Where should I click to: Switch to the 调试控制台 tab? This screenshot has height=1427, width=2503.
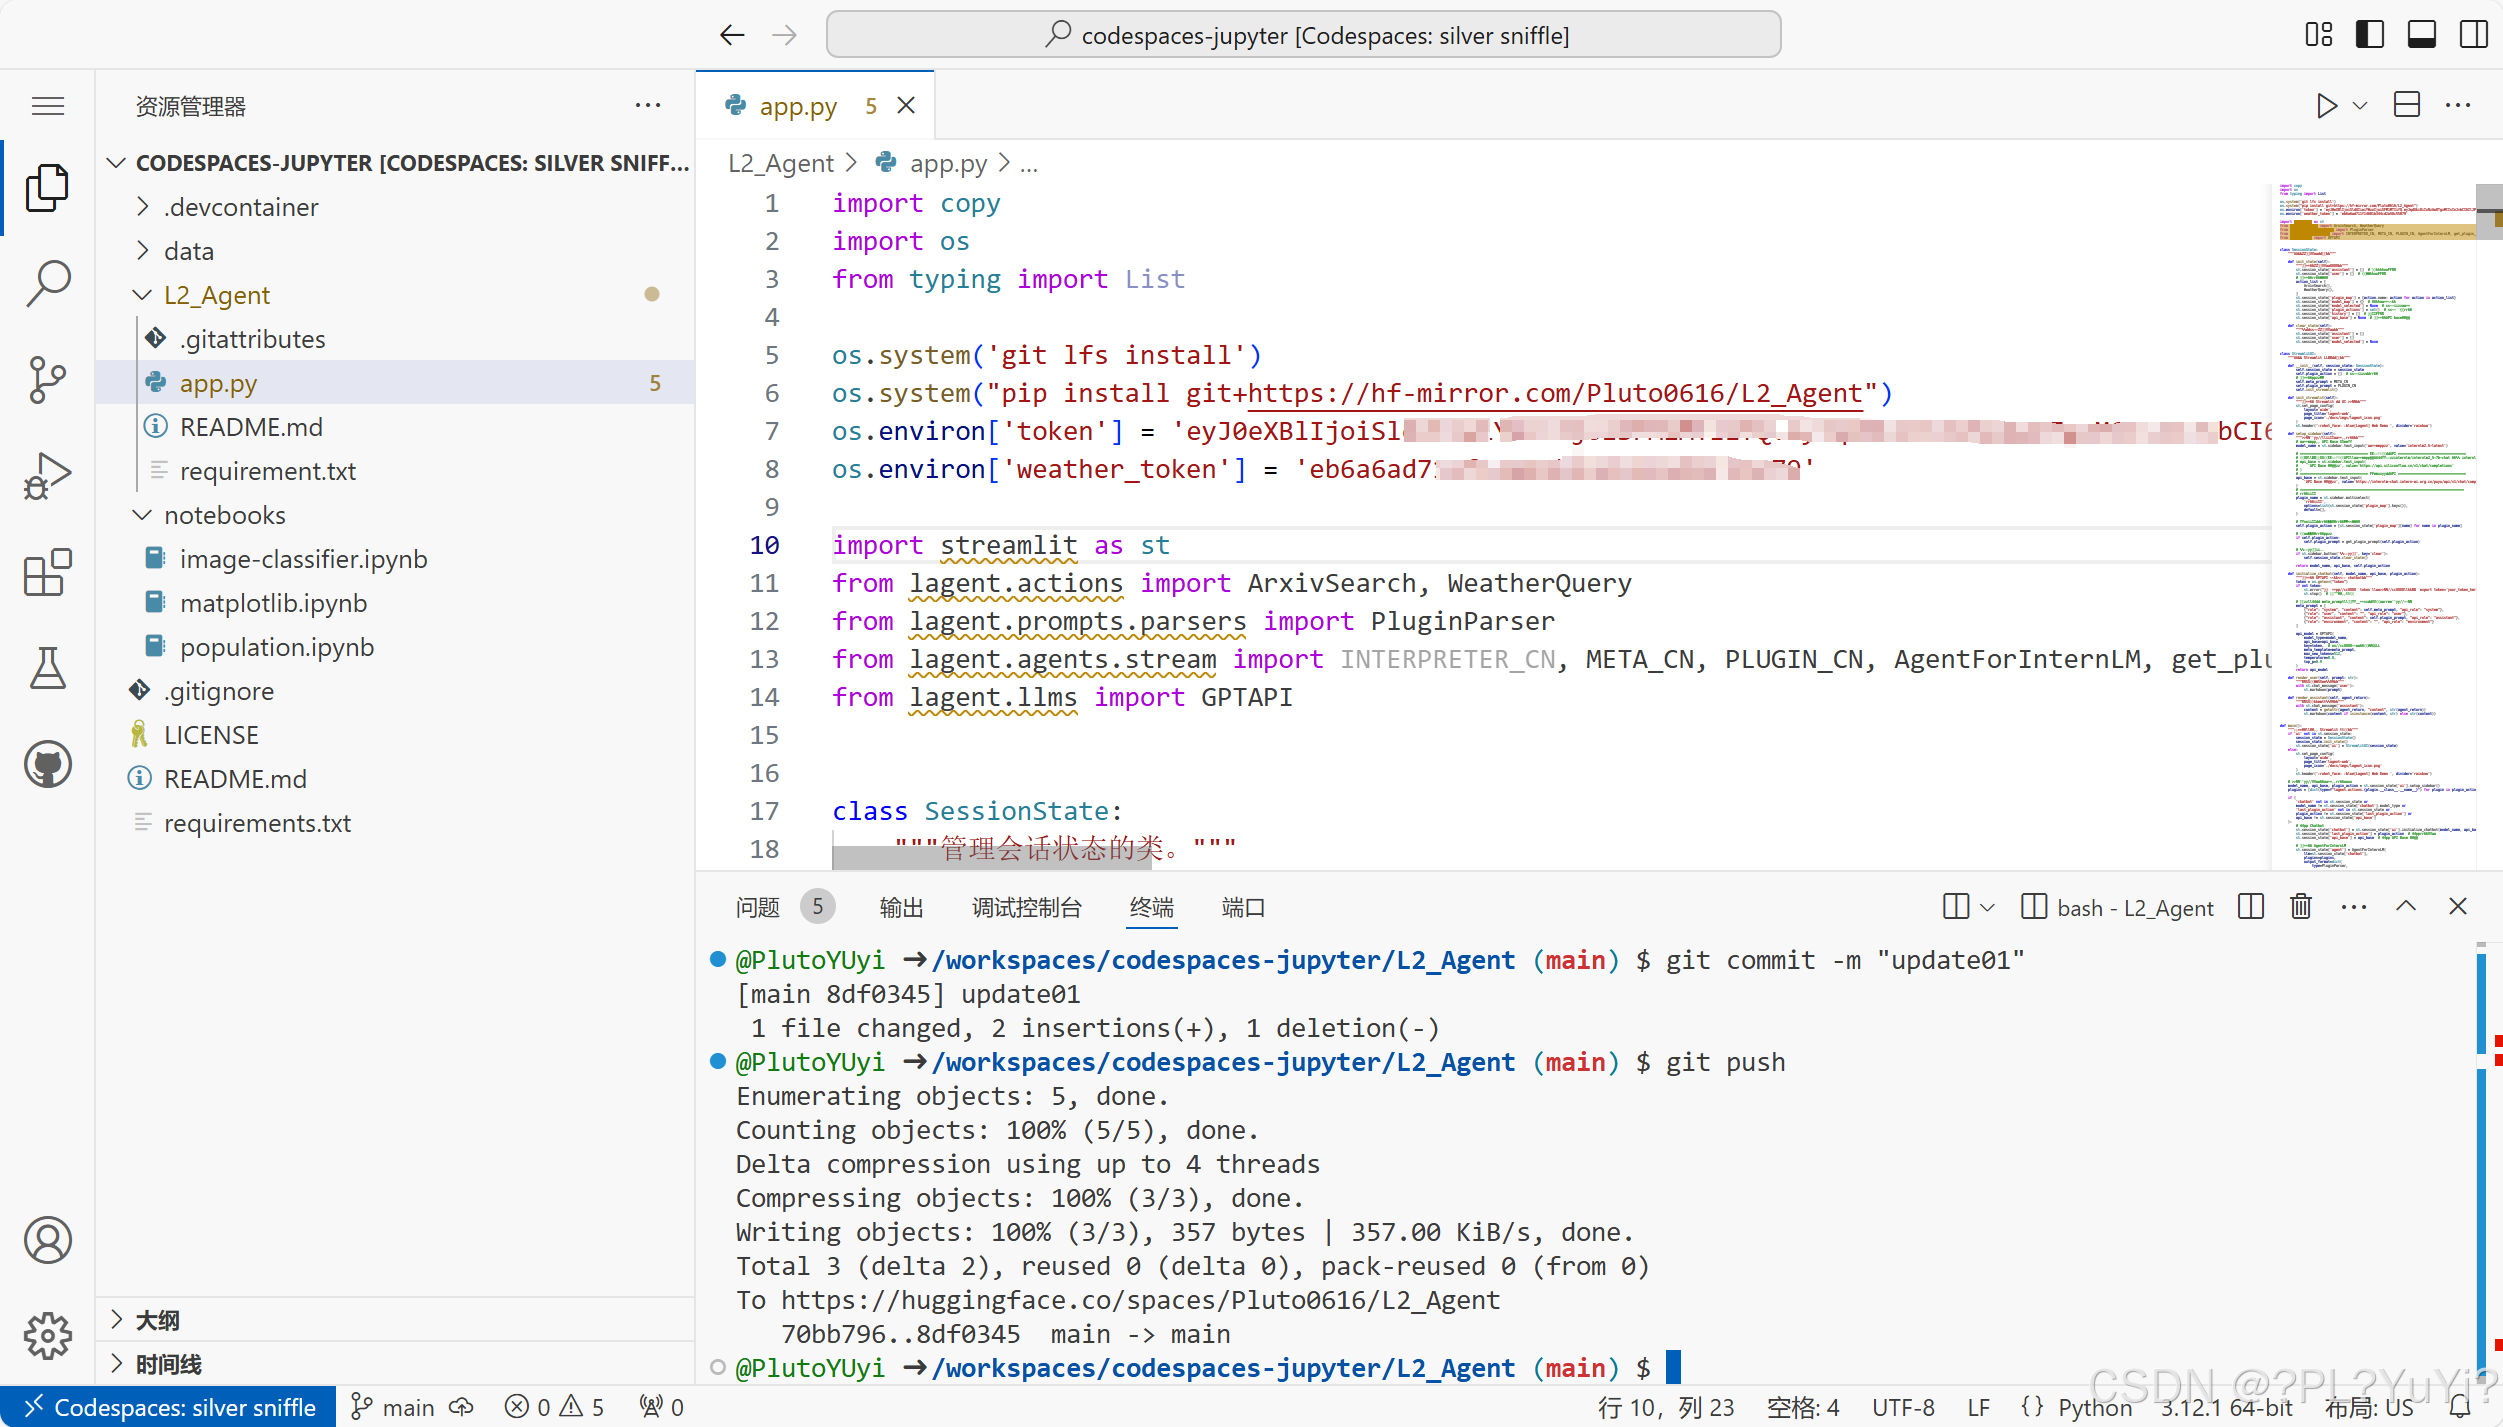tap(1026, 907)
